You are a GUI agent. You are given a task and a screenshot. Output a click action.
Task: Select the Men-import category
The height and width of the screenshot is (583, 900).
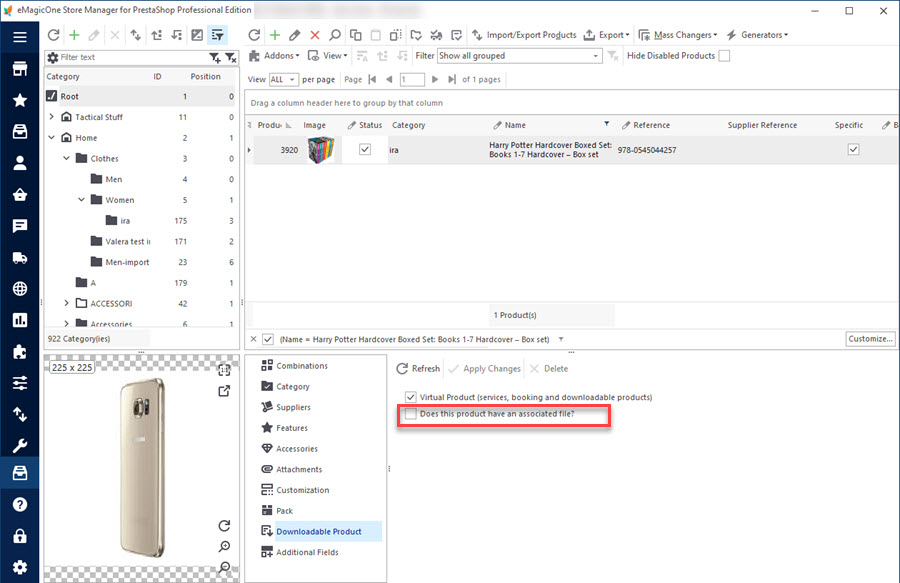[x=127, y=262]
